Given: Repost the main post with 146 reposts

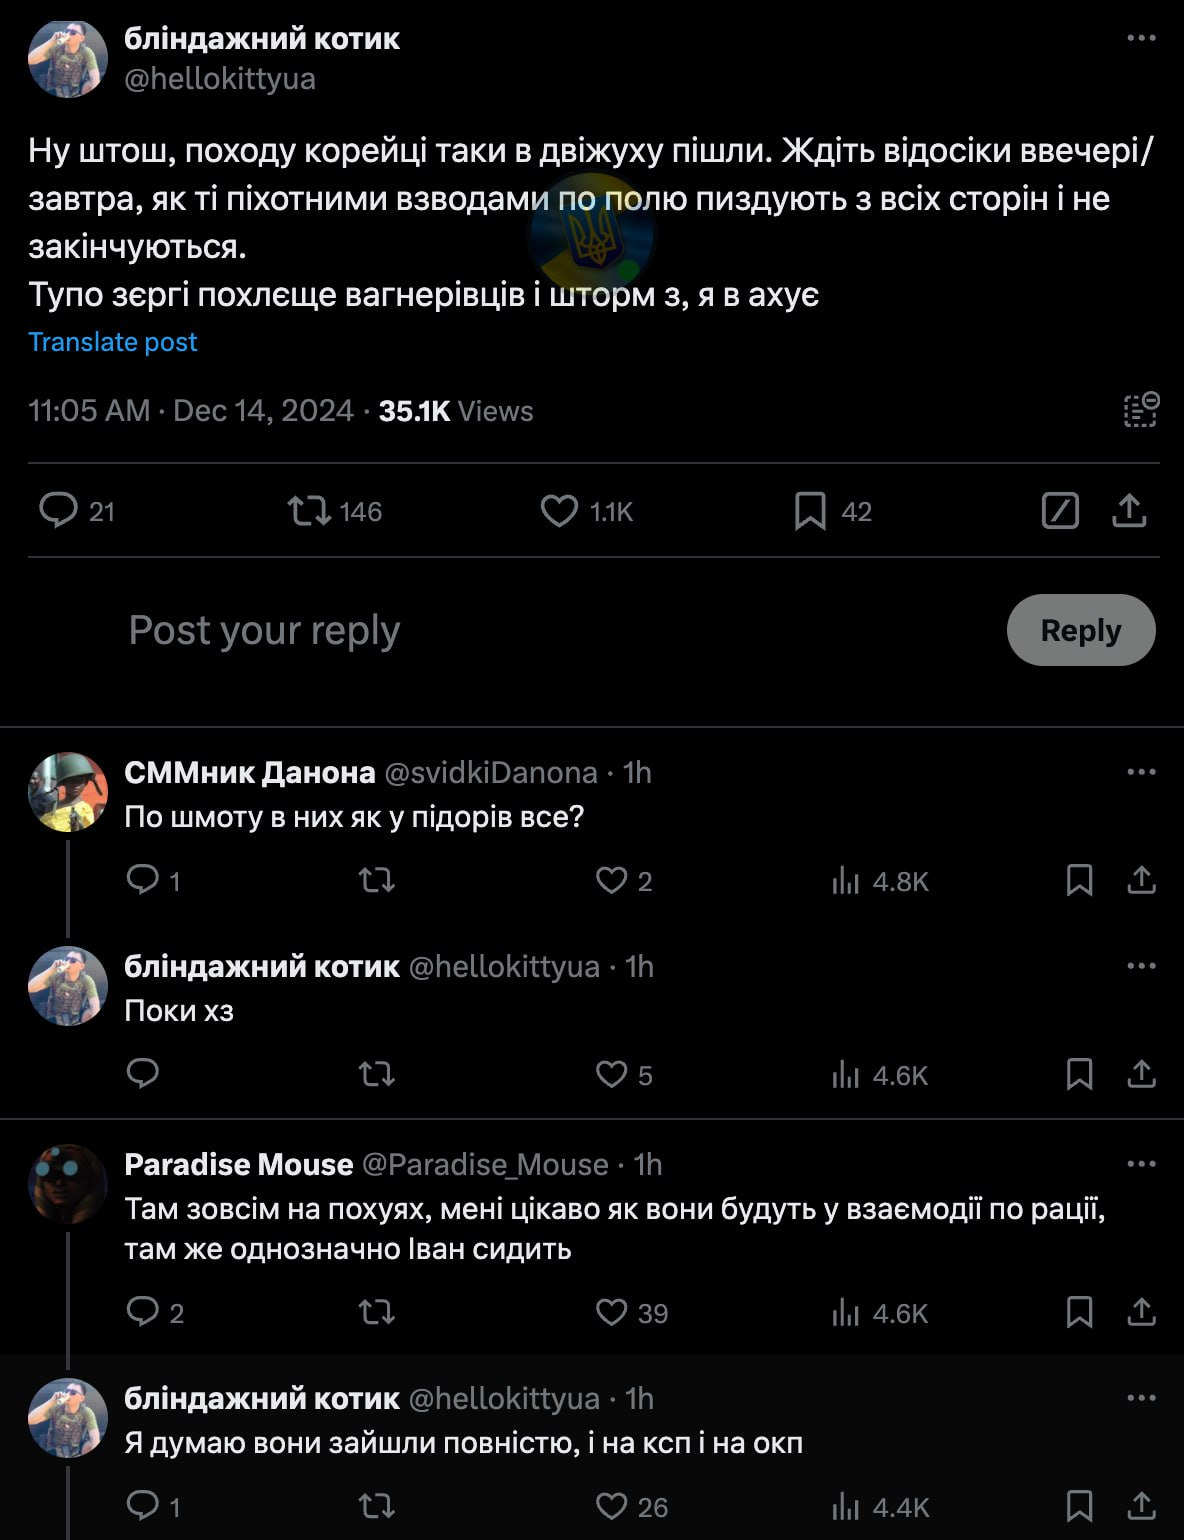Looking at the screenshot, I should click(x=308, y=511).
